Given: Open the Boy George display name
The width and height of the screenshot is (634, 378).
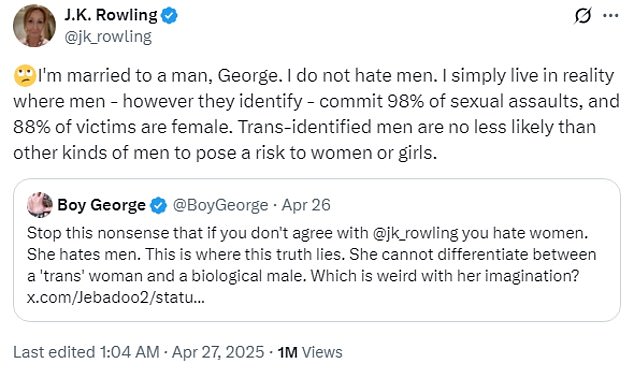Looking at the screenshot, I should pyautogui.click(x=101, y=205).
